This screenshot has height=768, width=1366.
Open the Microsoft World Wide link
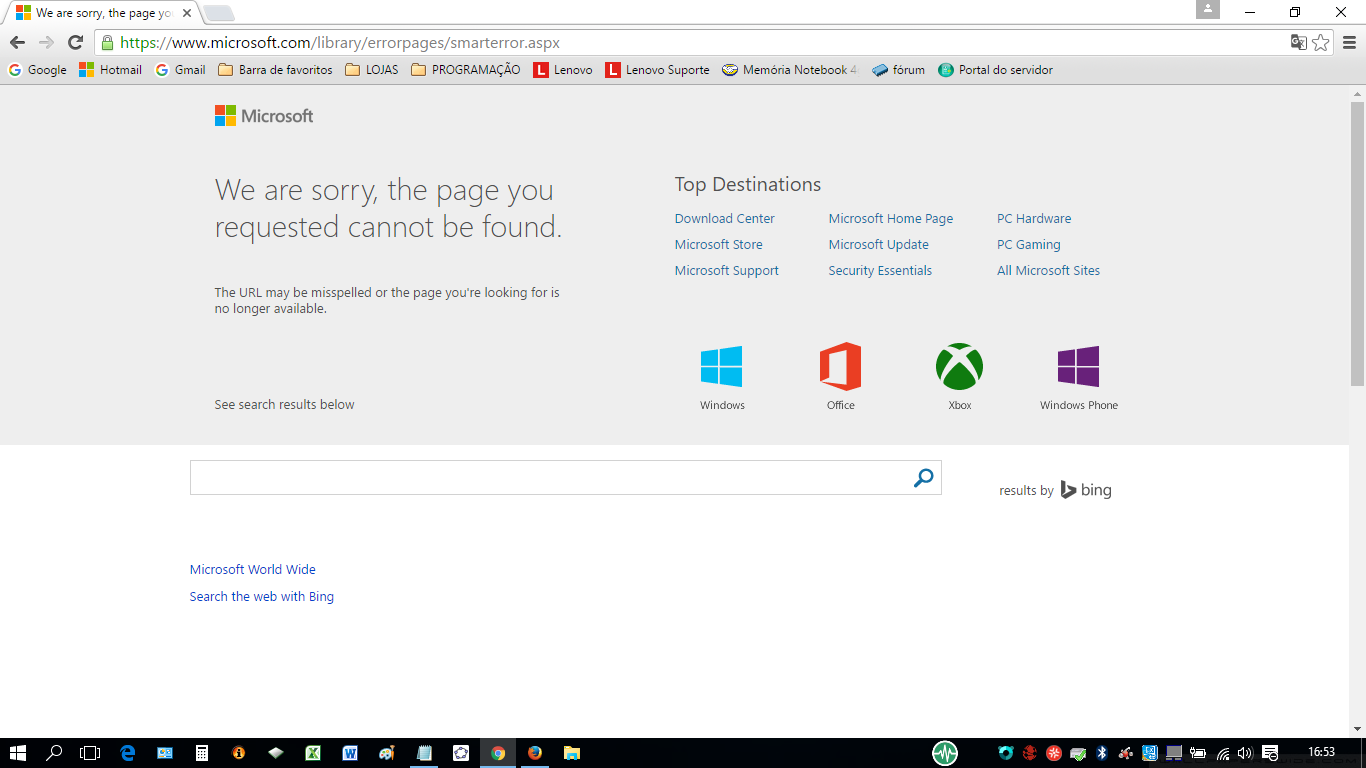coord(253,569)
